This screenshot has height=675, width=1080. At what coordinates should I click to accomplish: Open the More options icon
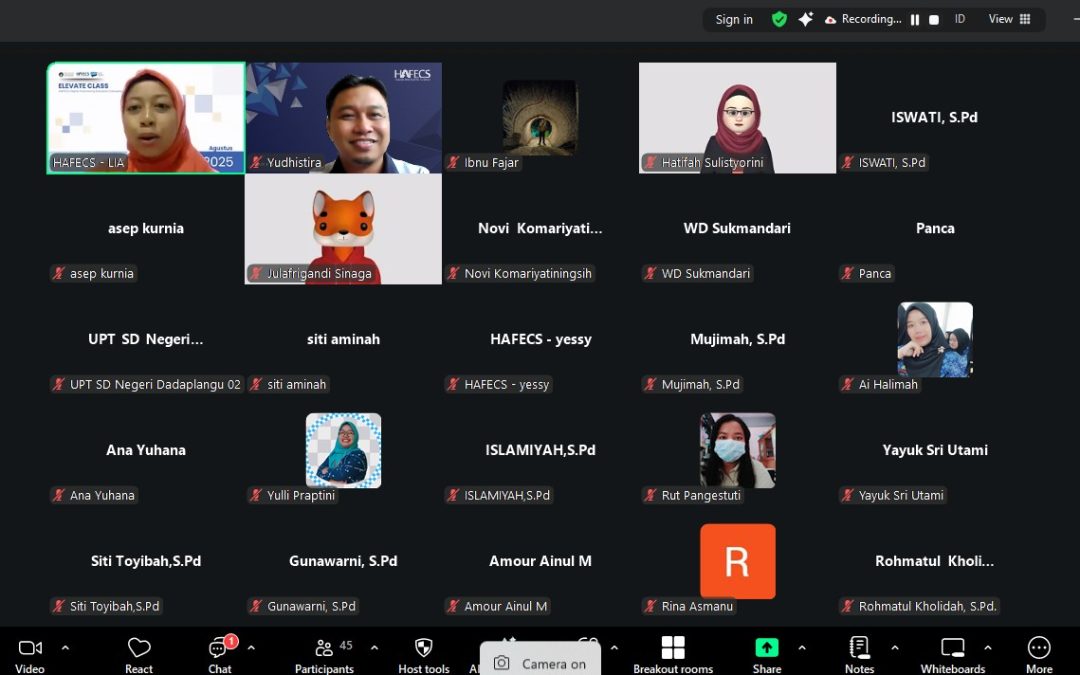coord(1039,648)
